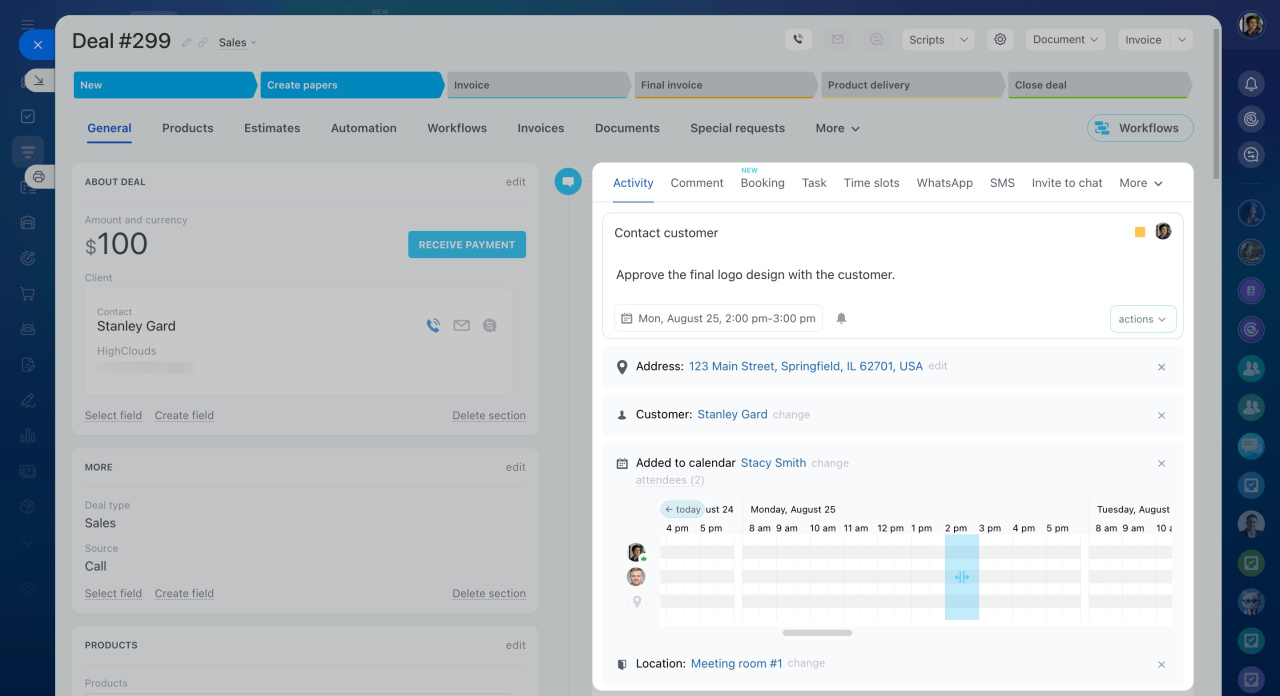Viewport: 1280px width, 696px height.
Task: Switch to the Estimates tab
Action: (x=272, y=128)
